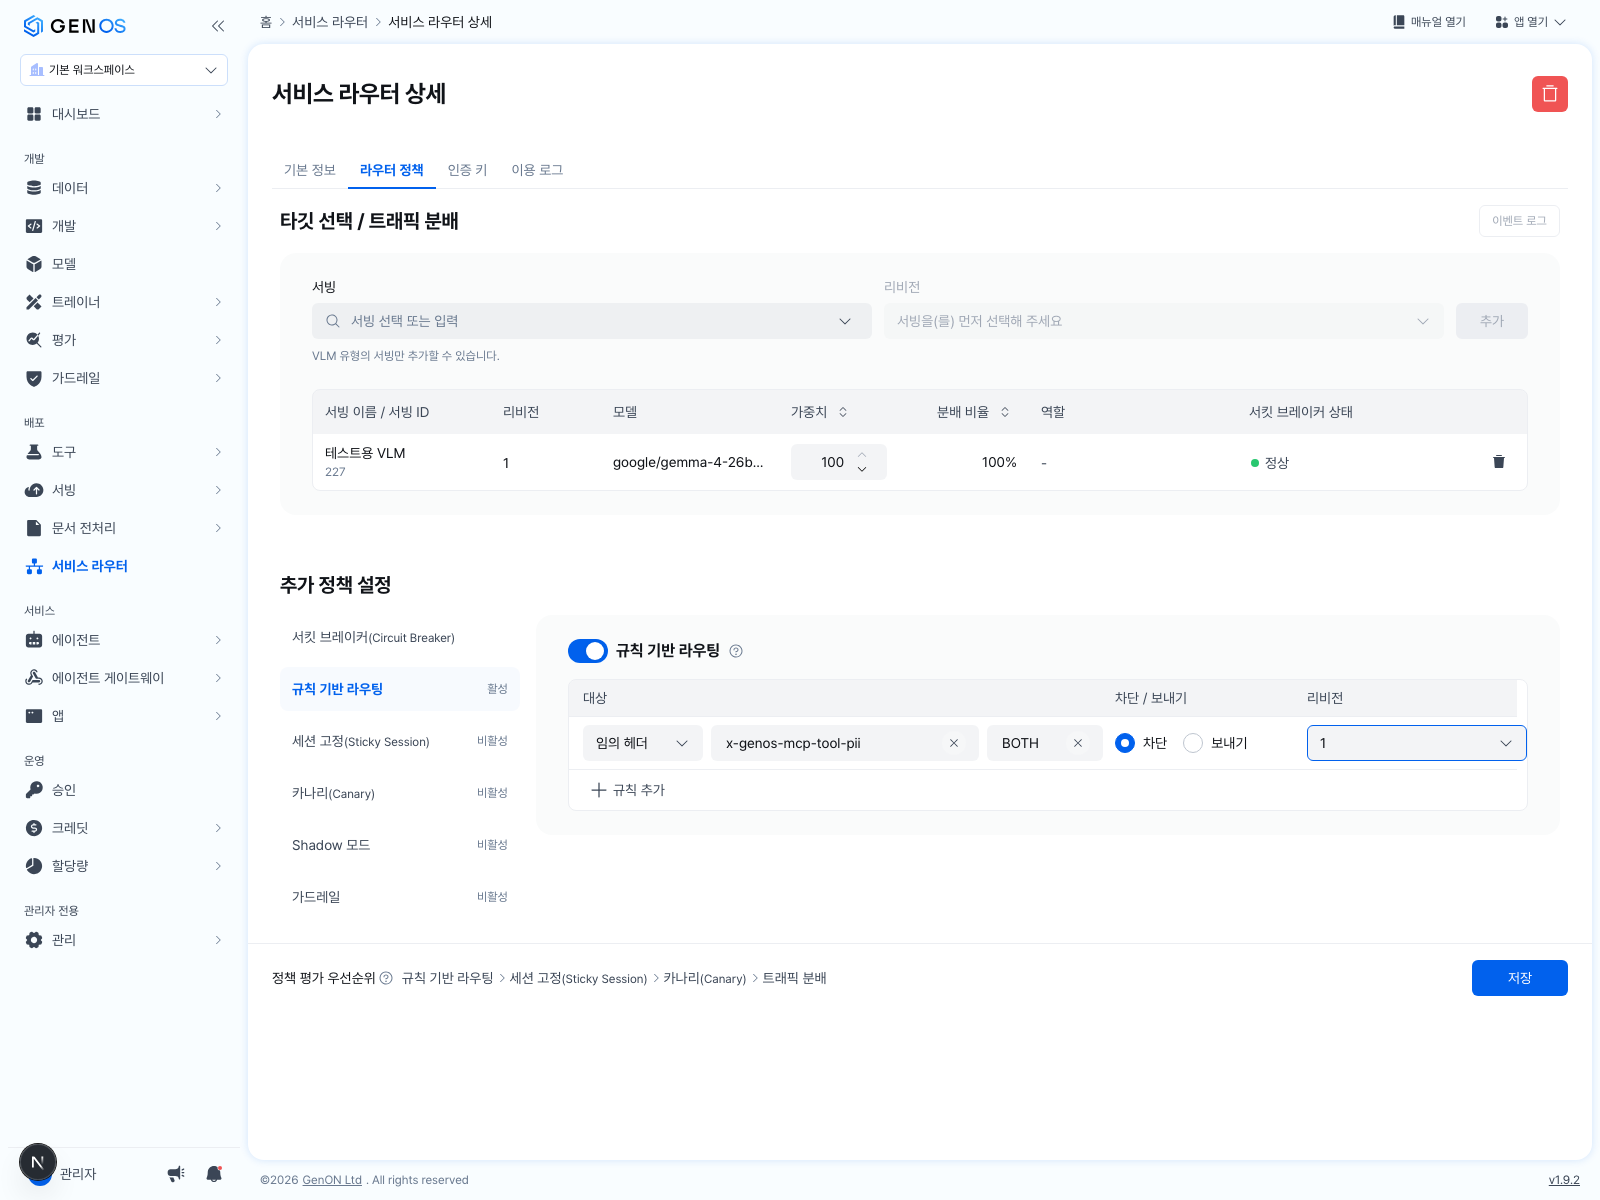Click the 크레딧 coin icon

pos(34,828)
